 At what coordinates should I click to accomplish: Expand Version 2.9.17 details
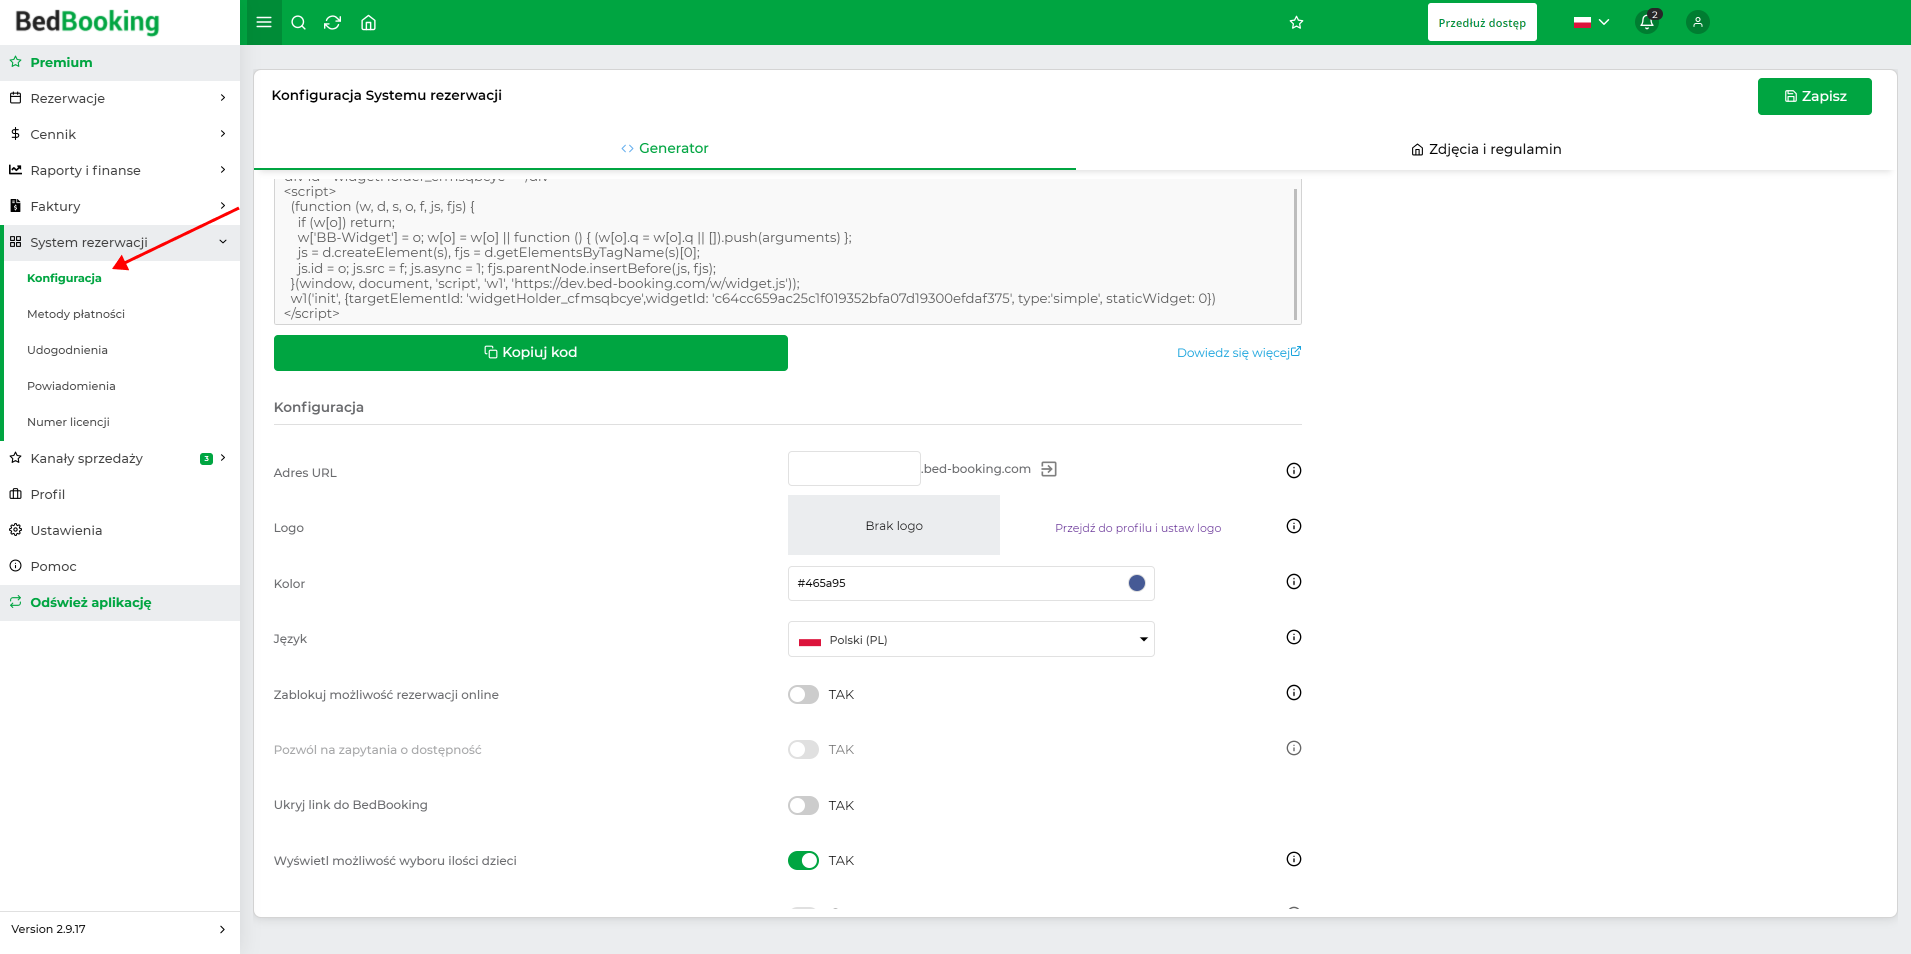point(120,929)
